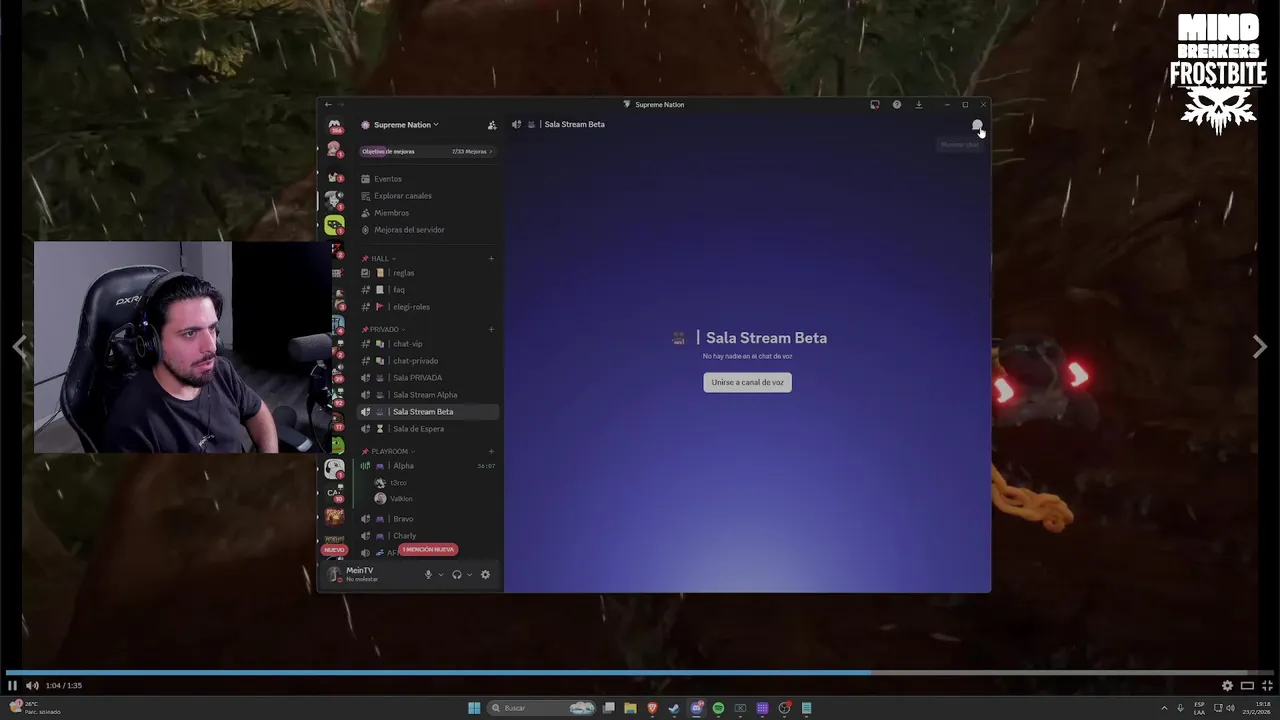Go to previous media with left arrow
1280x720 pixels.
click(20, 347)
